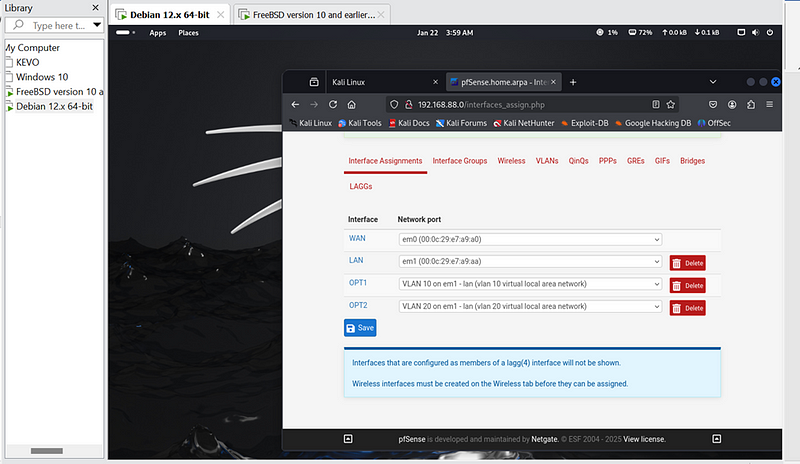Toggle reader view icon in address bar
800x464 pixels.
point(656,105)
